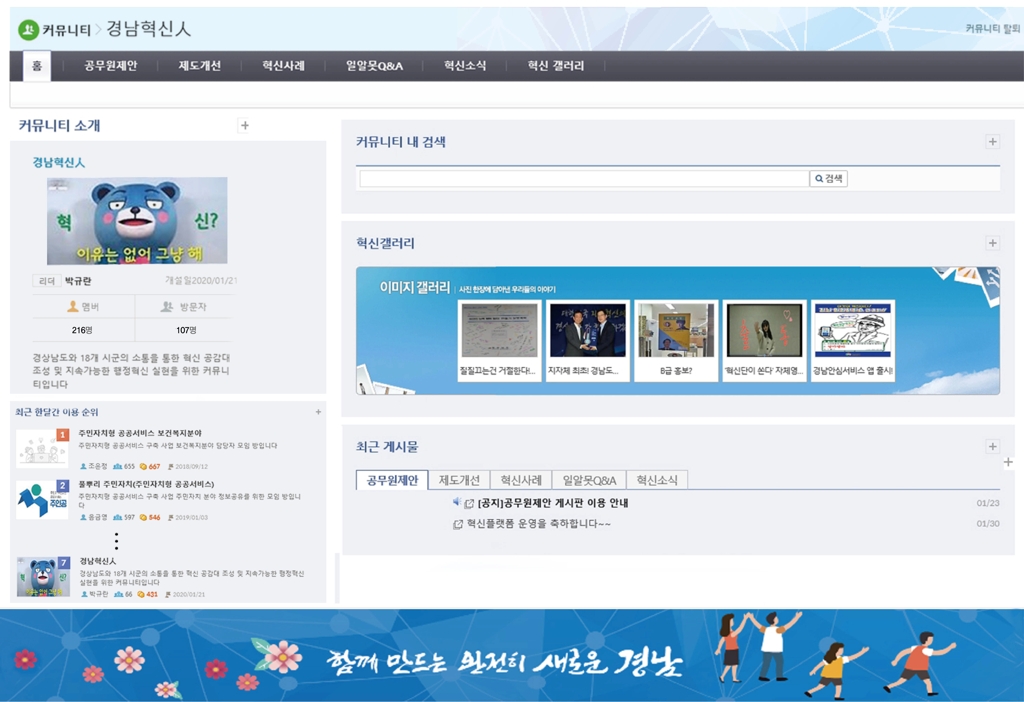Expand the 최근 게시물 section
This screenshot has width=1024, height=702.
pos(992,447)
